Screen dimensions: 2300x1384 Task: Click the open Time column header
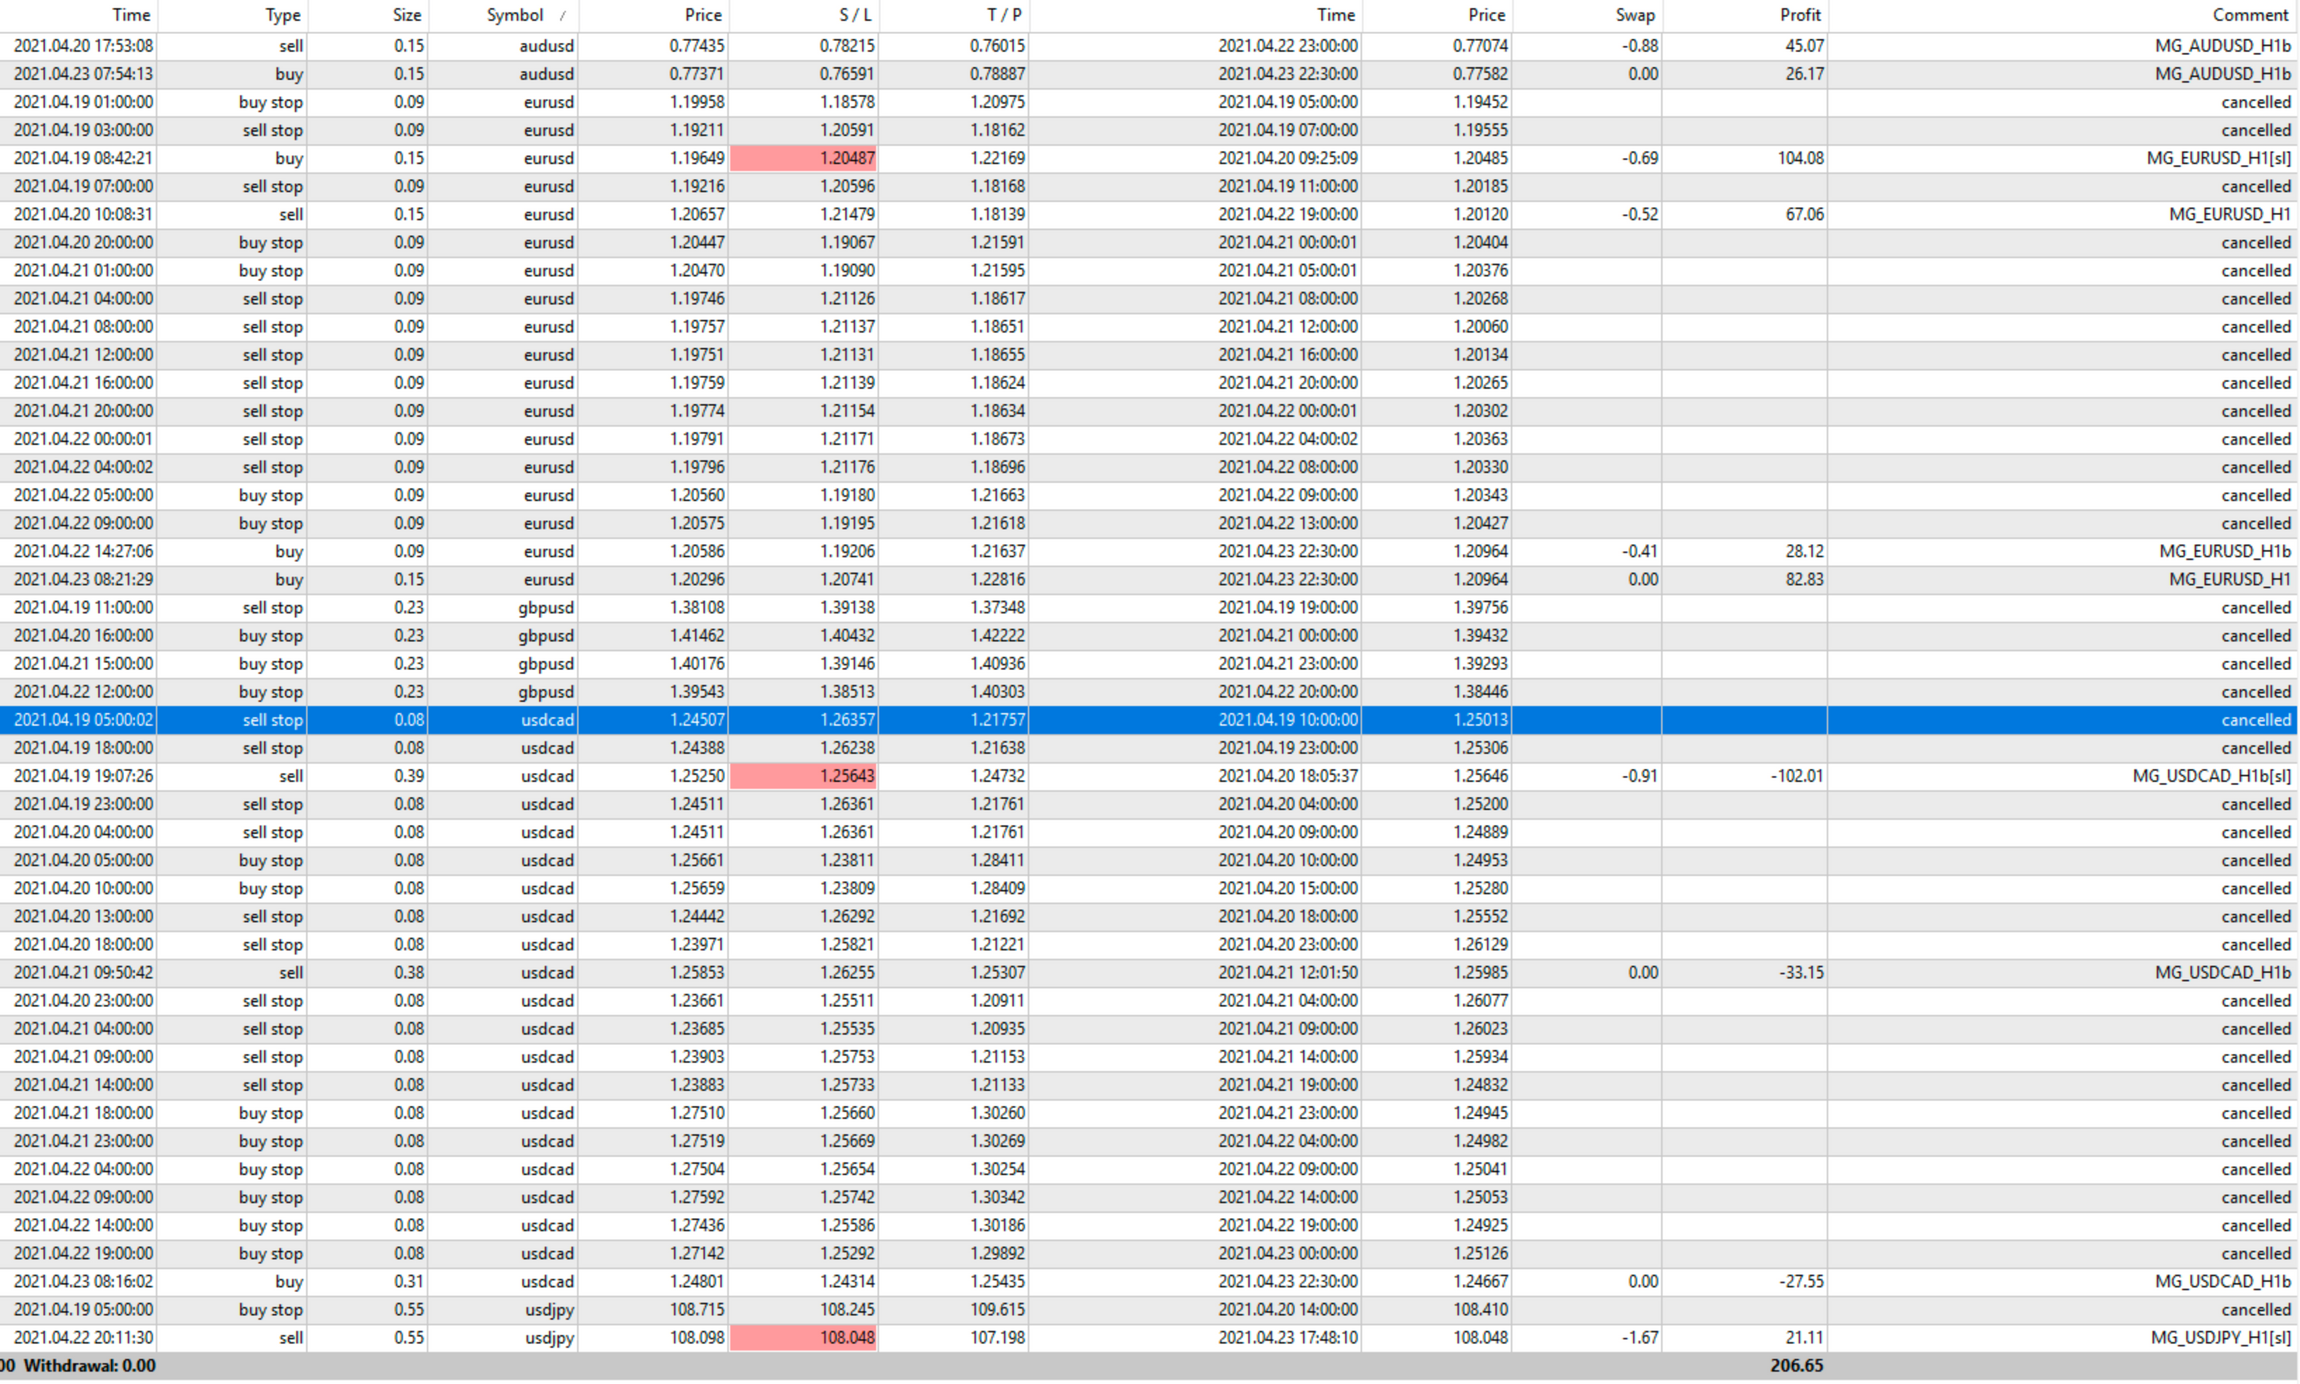(x=130, y=15)
